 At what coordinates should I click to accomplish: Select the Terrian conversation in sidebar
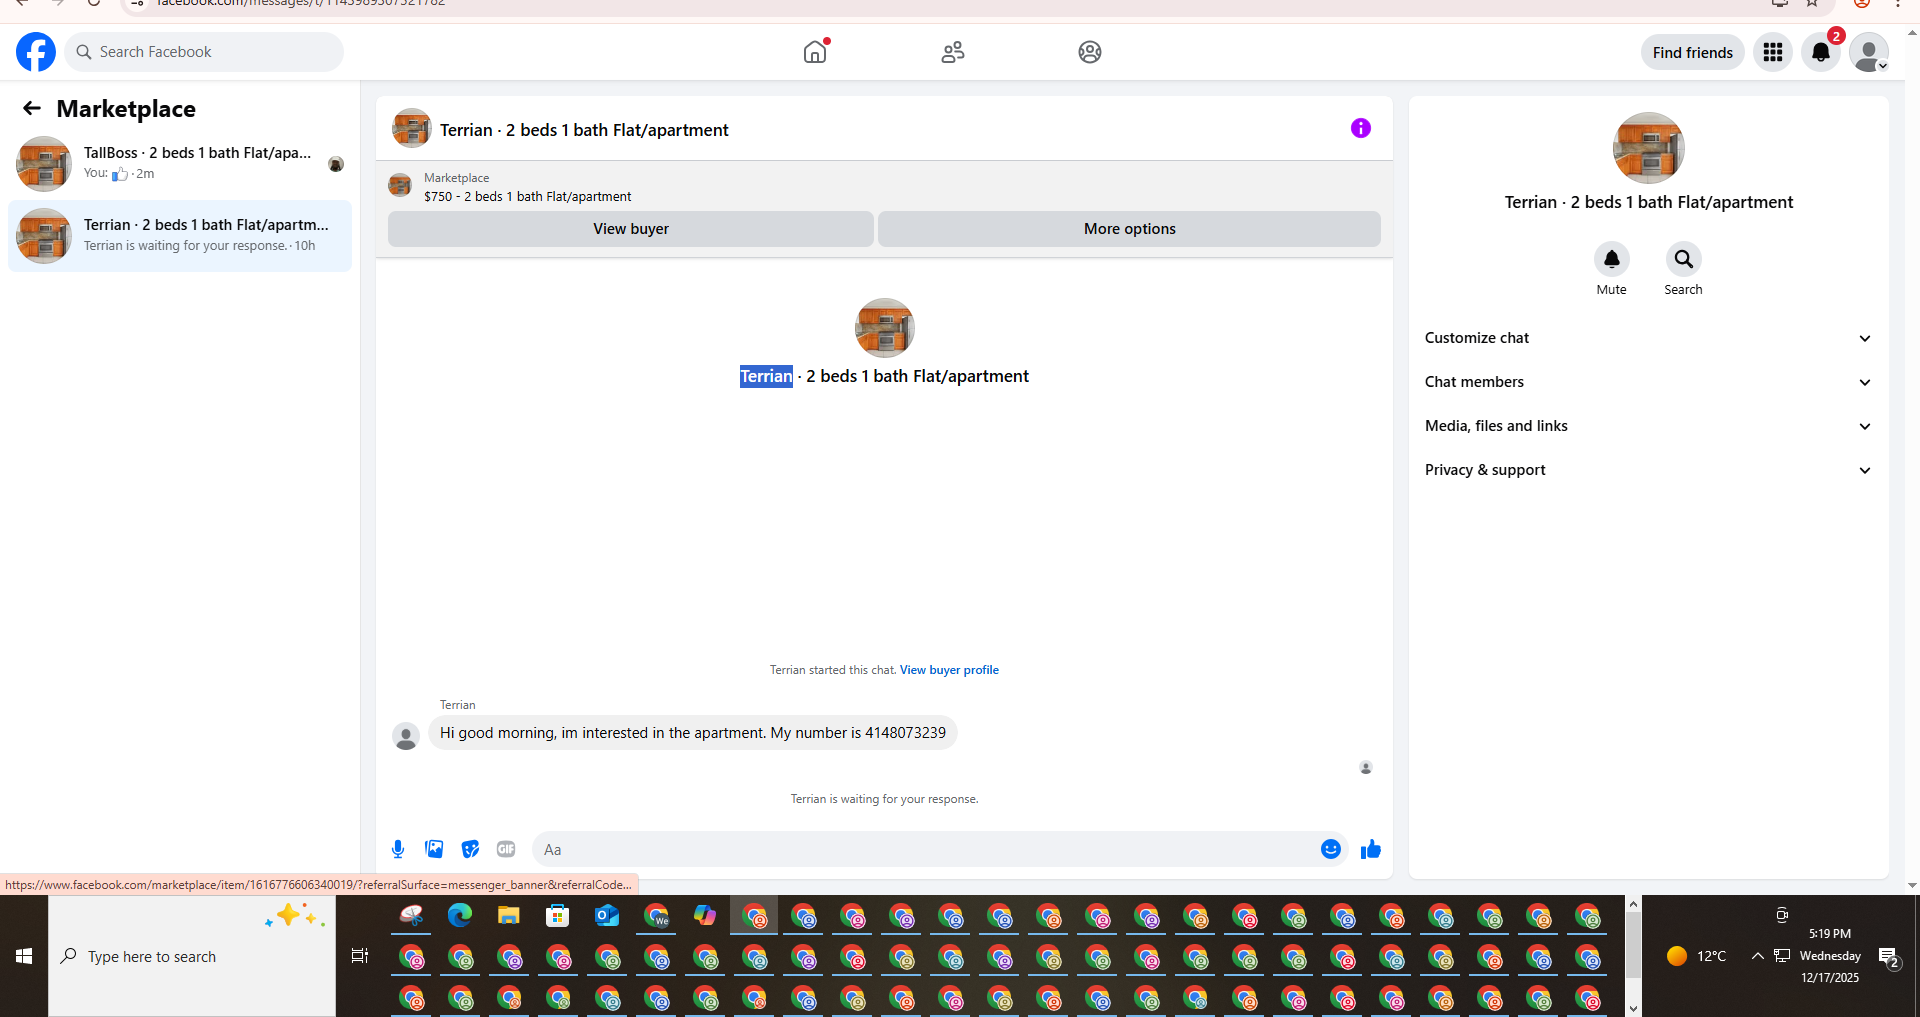(180, 236)
